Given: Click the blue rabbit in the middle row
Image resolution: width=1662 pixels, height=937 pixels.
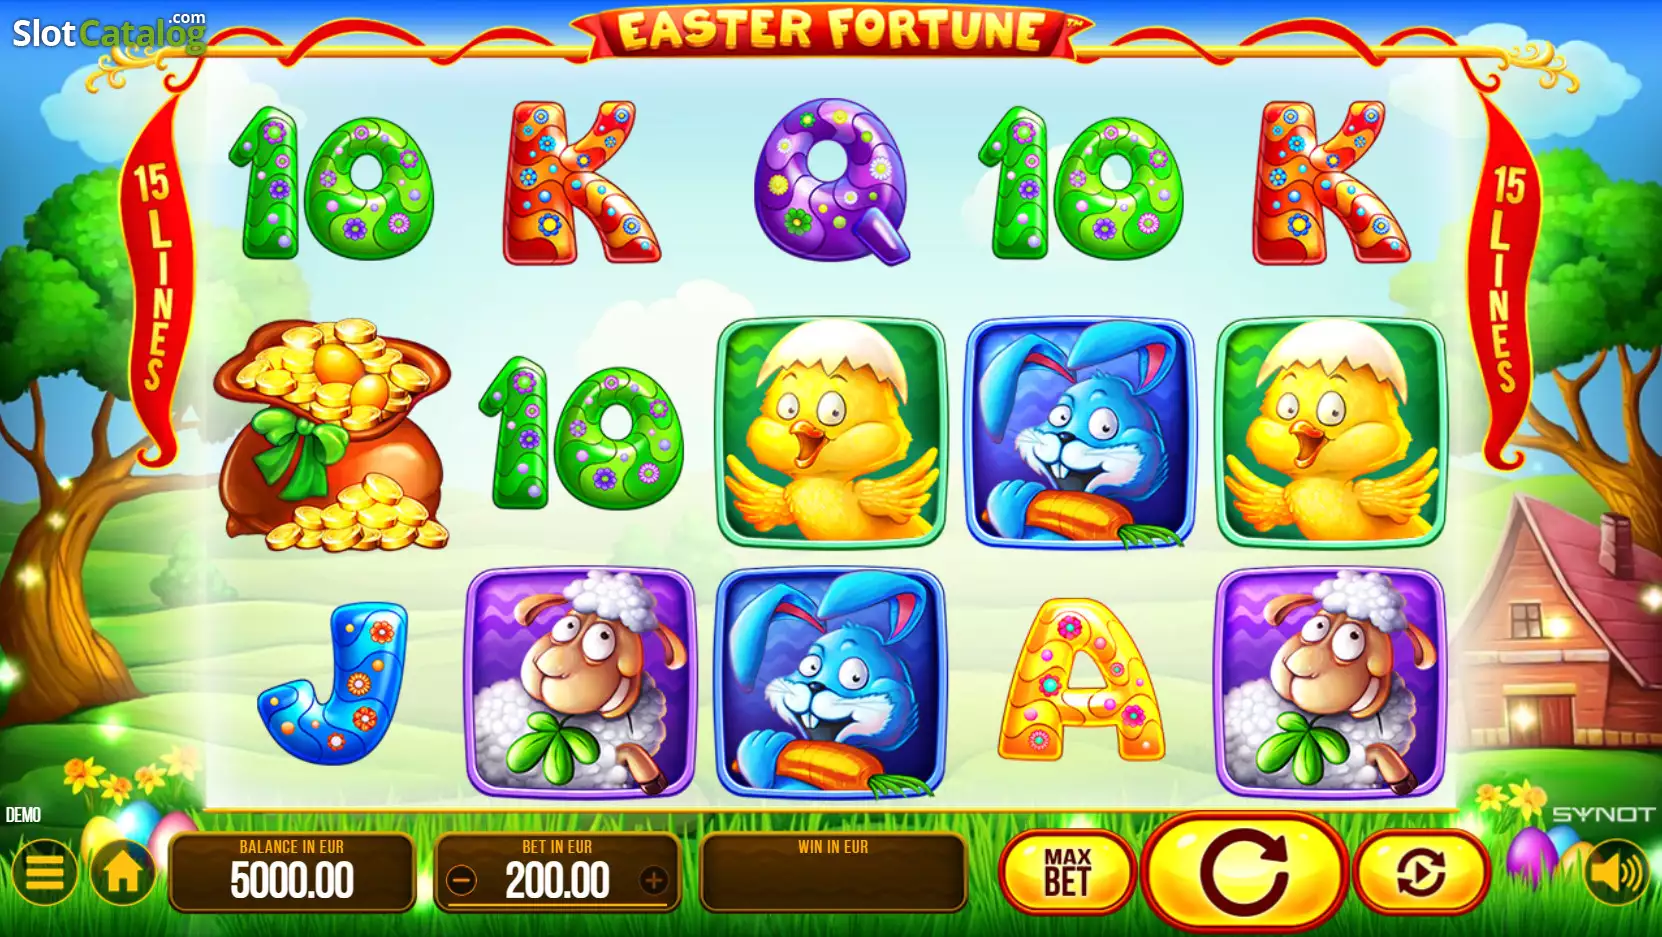Looking at the screenshot, I should (1081, 433).
